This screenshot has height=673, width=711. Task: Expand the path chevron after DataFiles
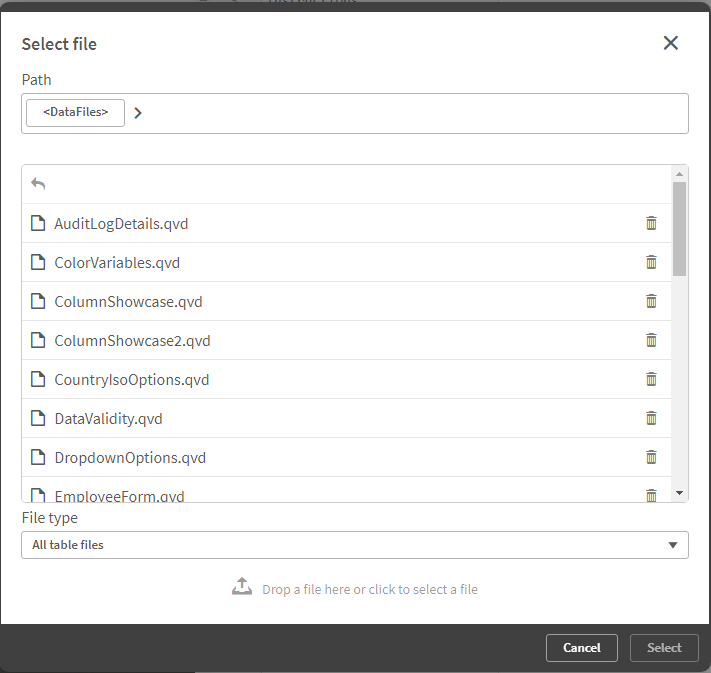(138, 113)
